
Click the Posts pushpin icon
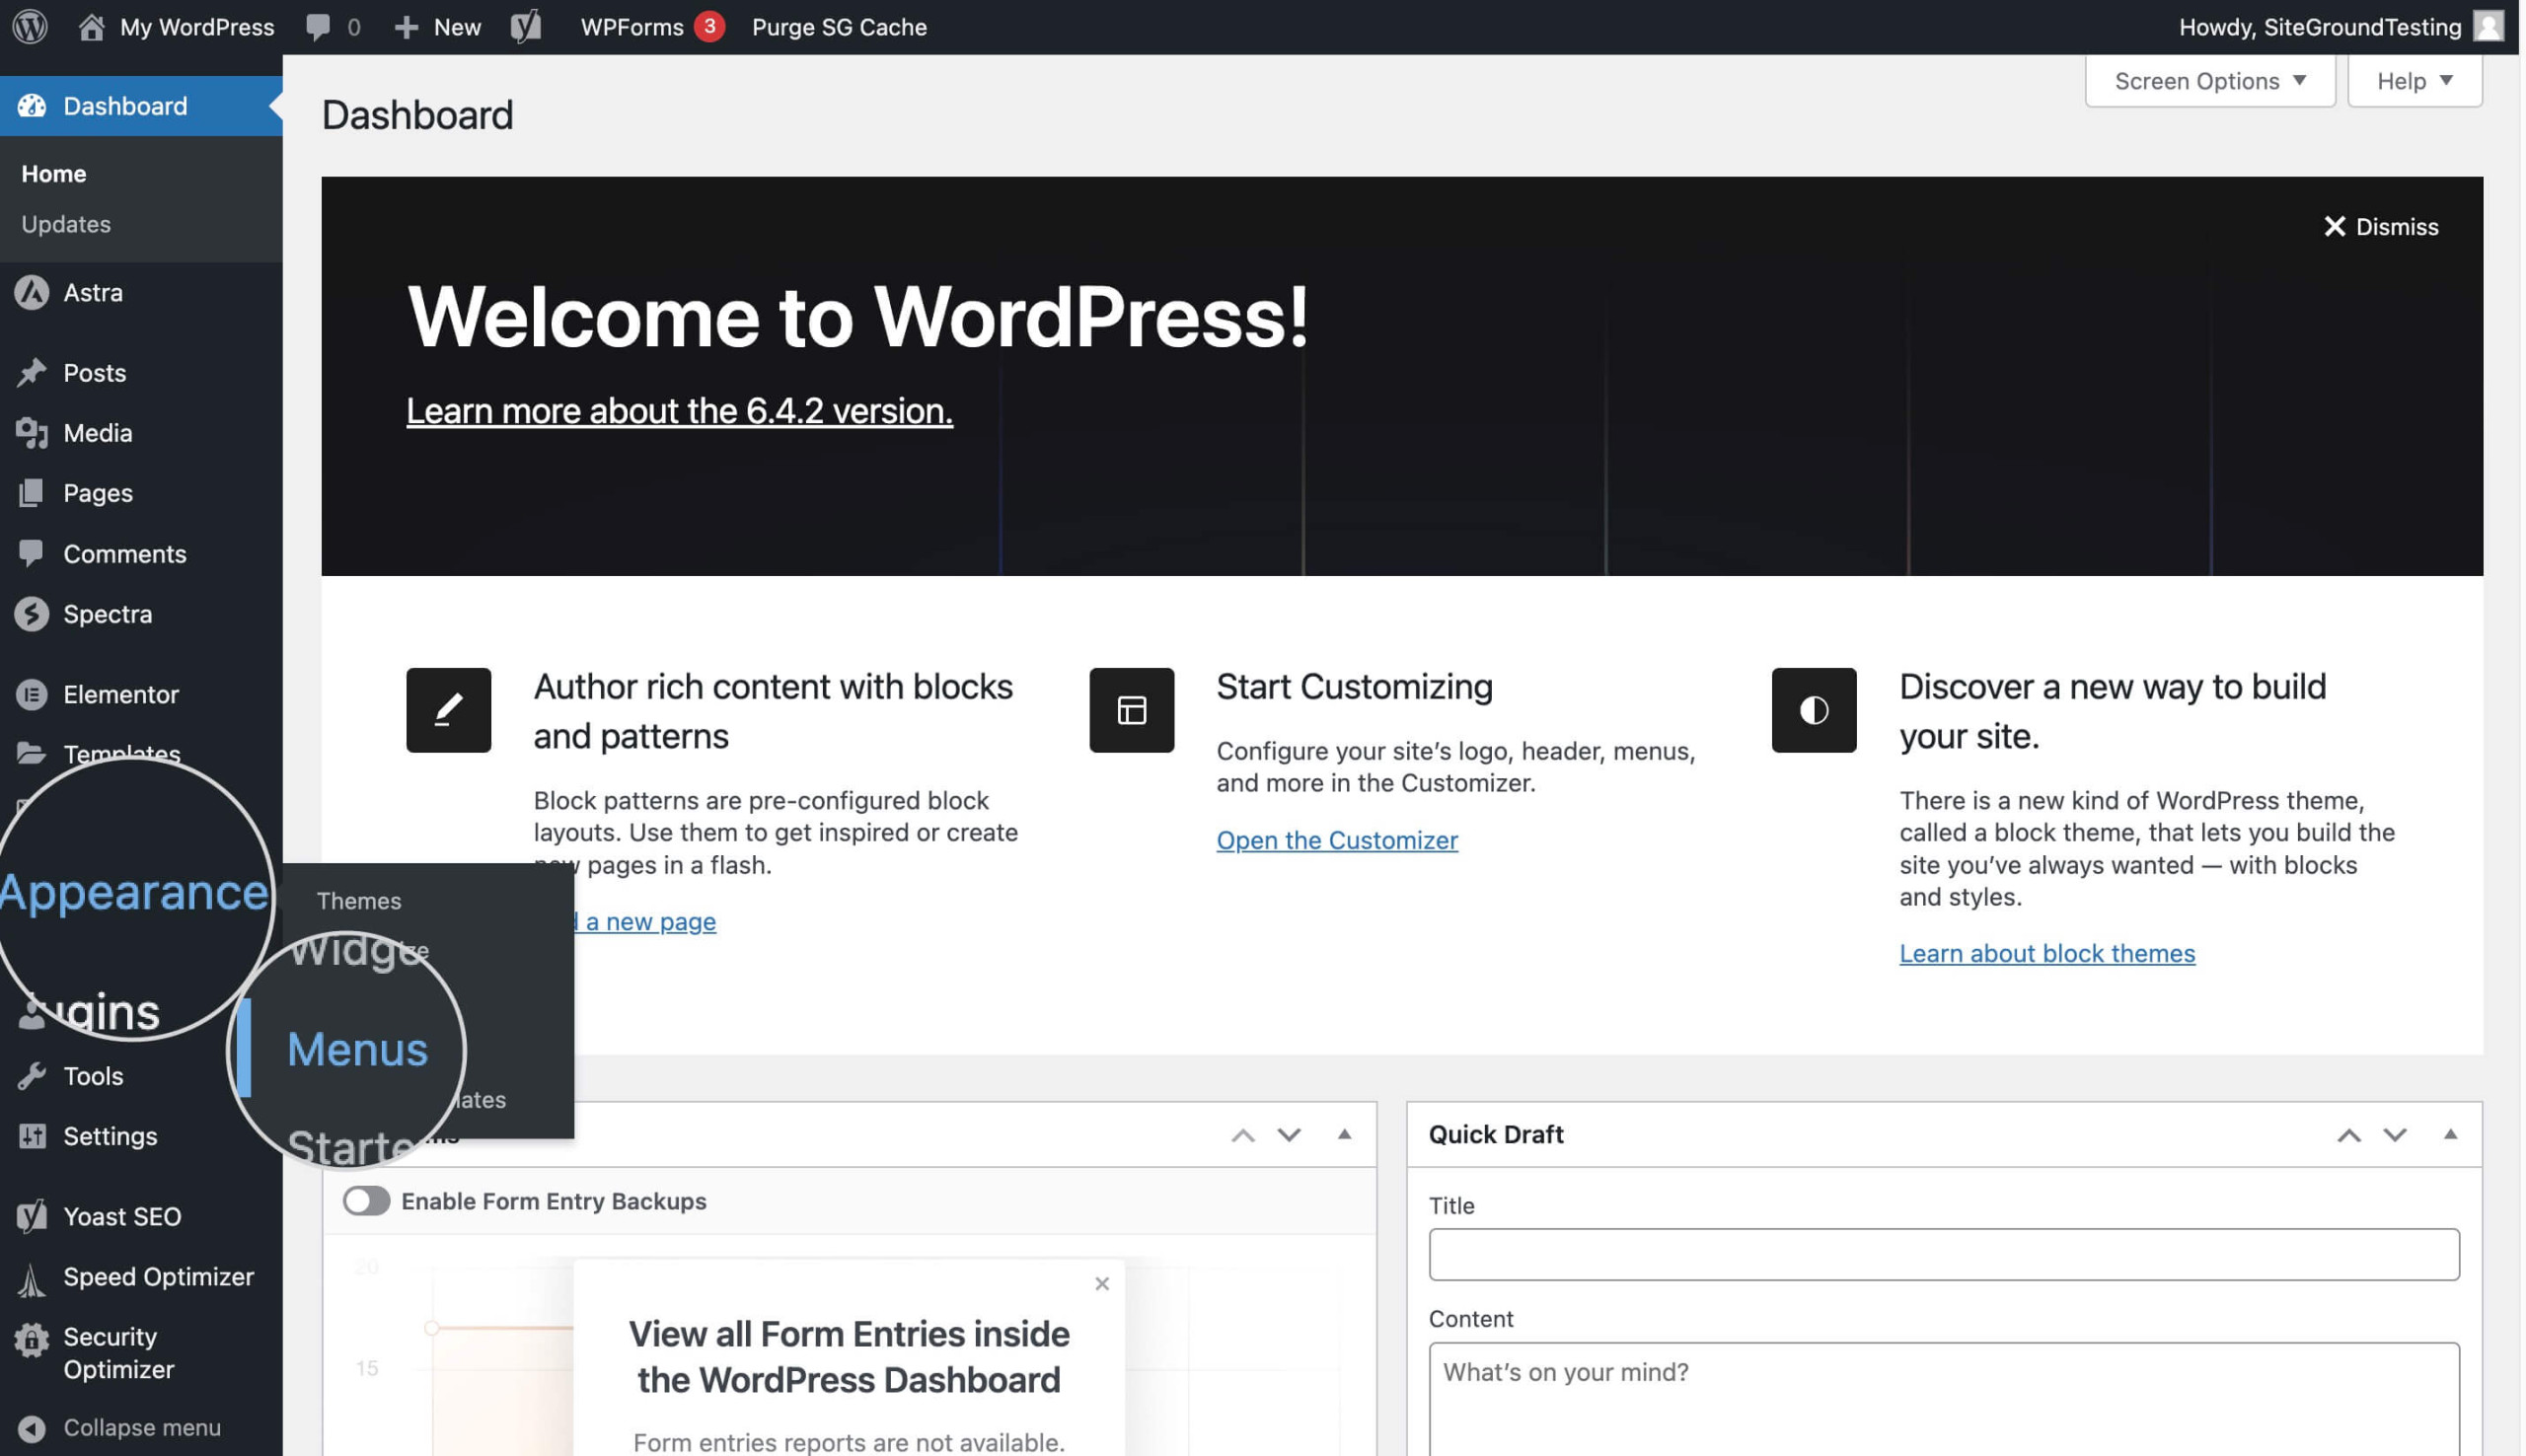tap(32, 373)
